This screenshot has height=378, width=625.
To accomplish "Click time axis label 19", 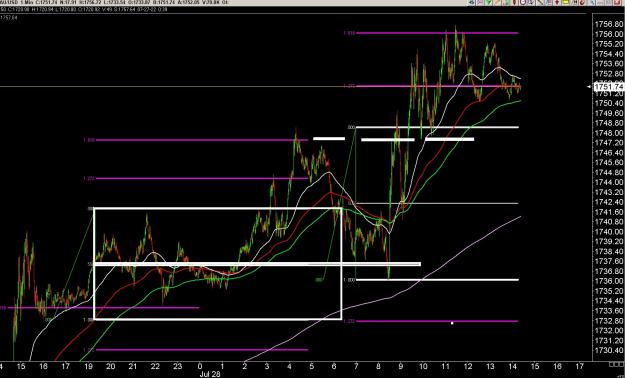I will click(x=88, y=366).
